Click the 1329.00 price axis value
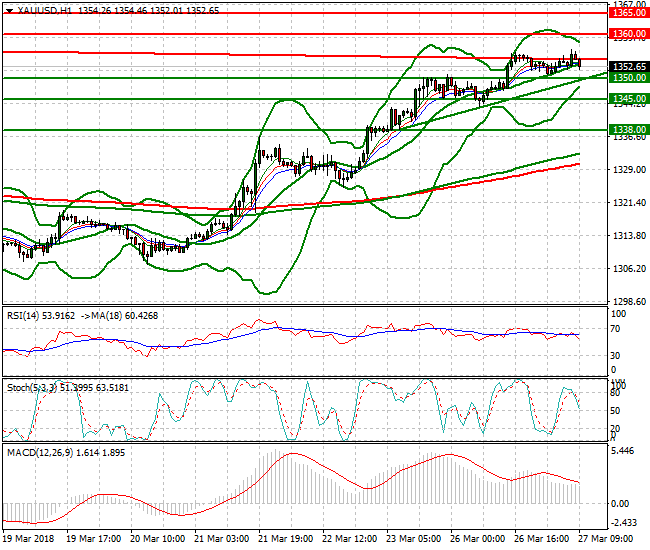This screenshot has height=550, width=650. pos(629,170)
